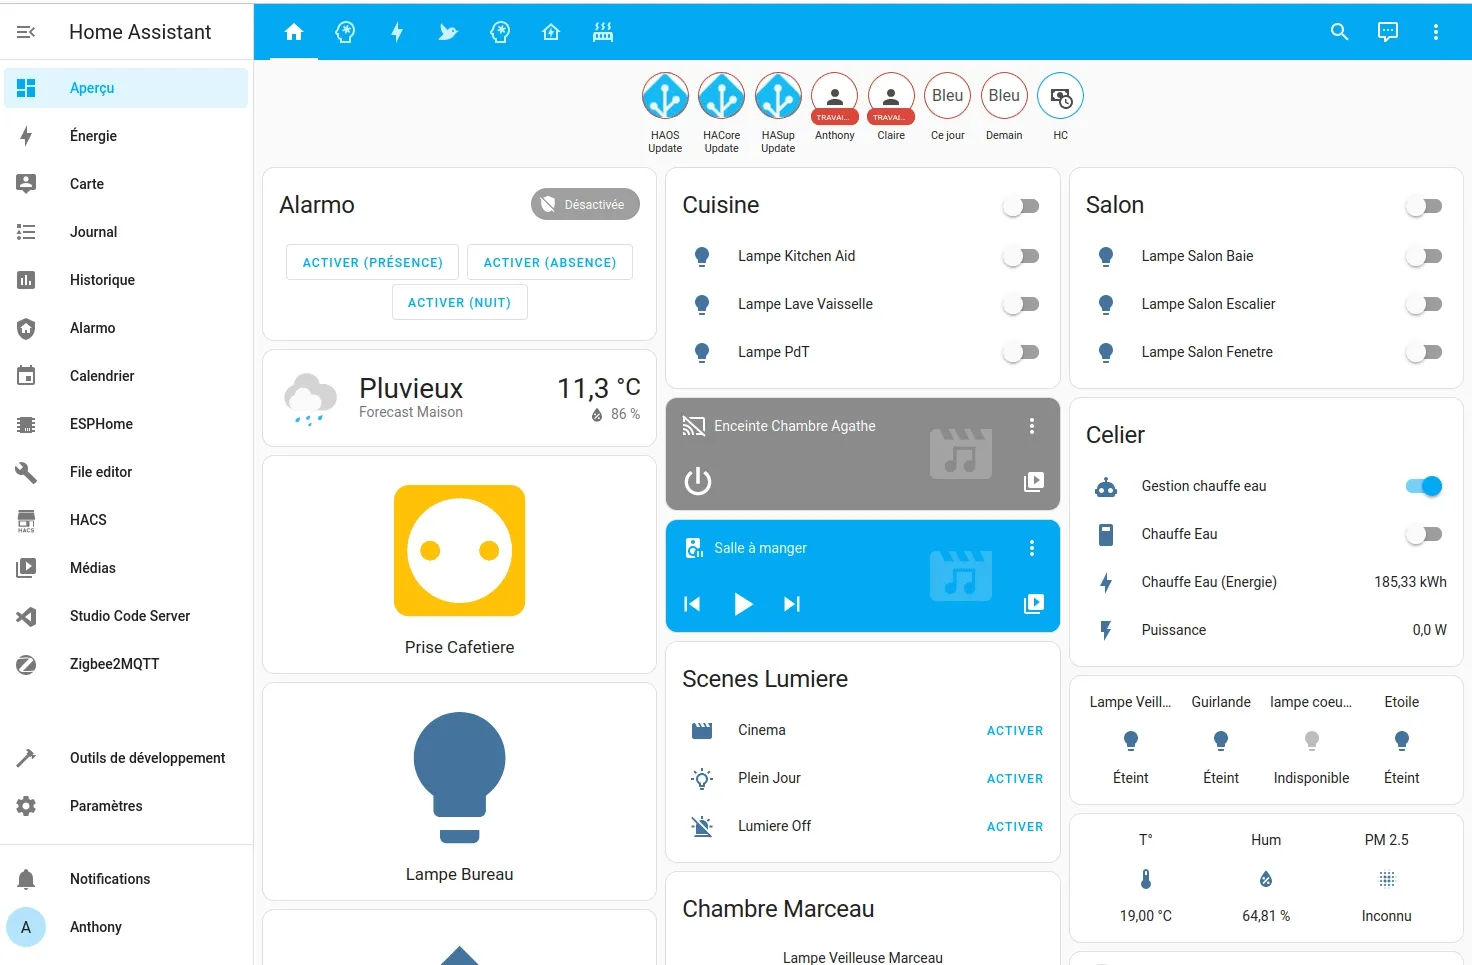The width and height of the screenshot is (1472, 965).
Task: Open the Salle à manger three-dot menu
Action: click(1031, 547)
